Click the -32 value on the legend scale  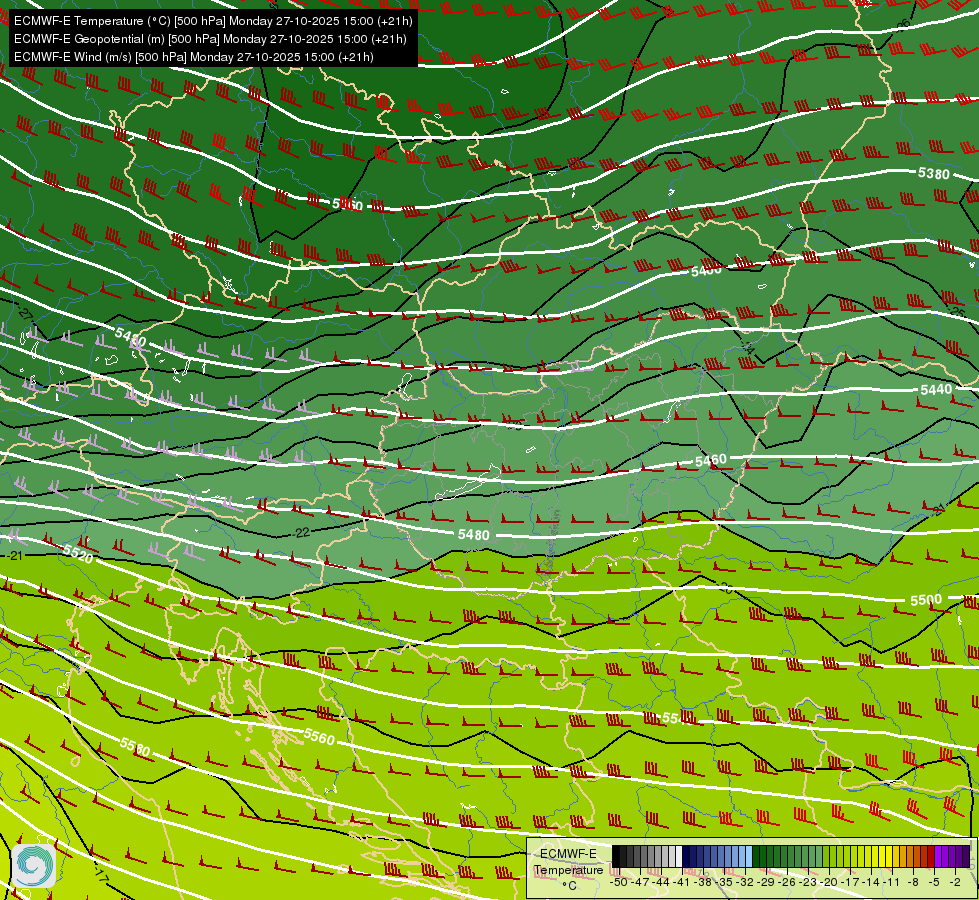(x=745, y=882)
